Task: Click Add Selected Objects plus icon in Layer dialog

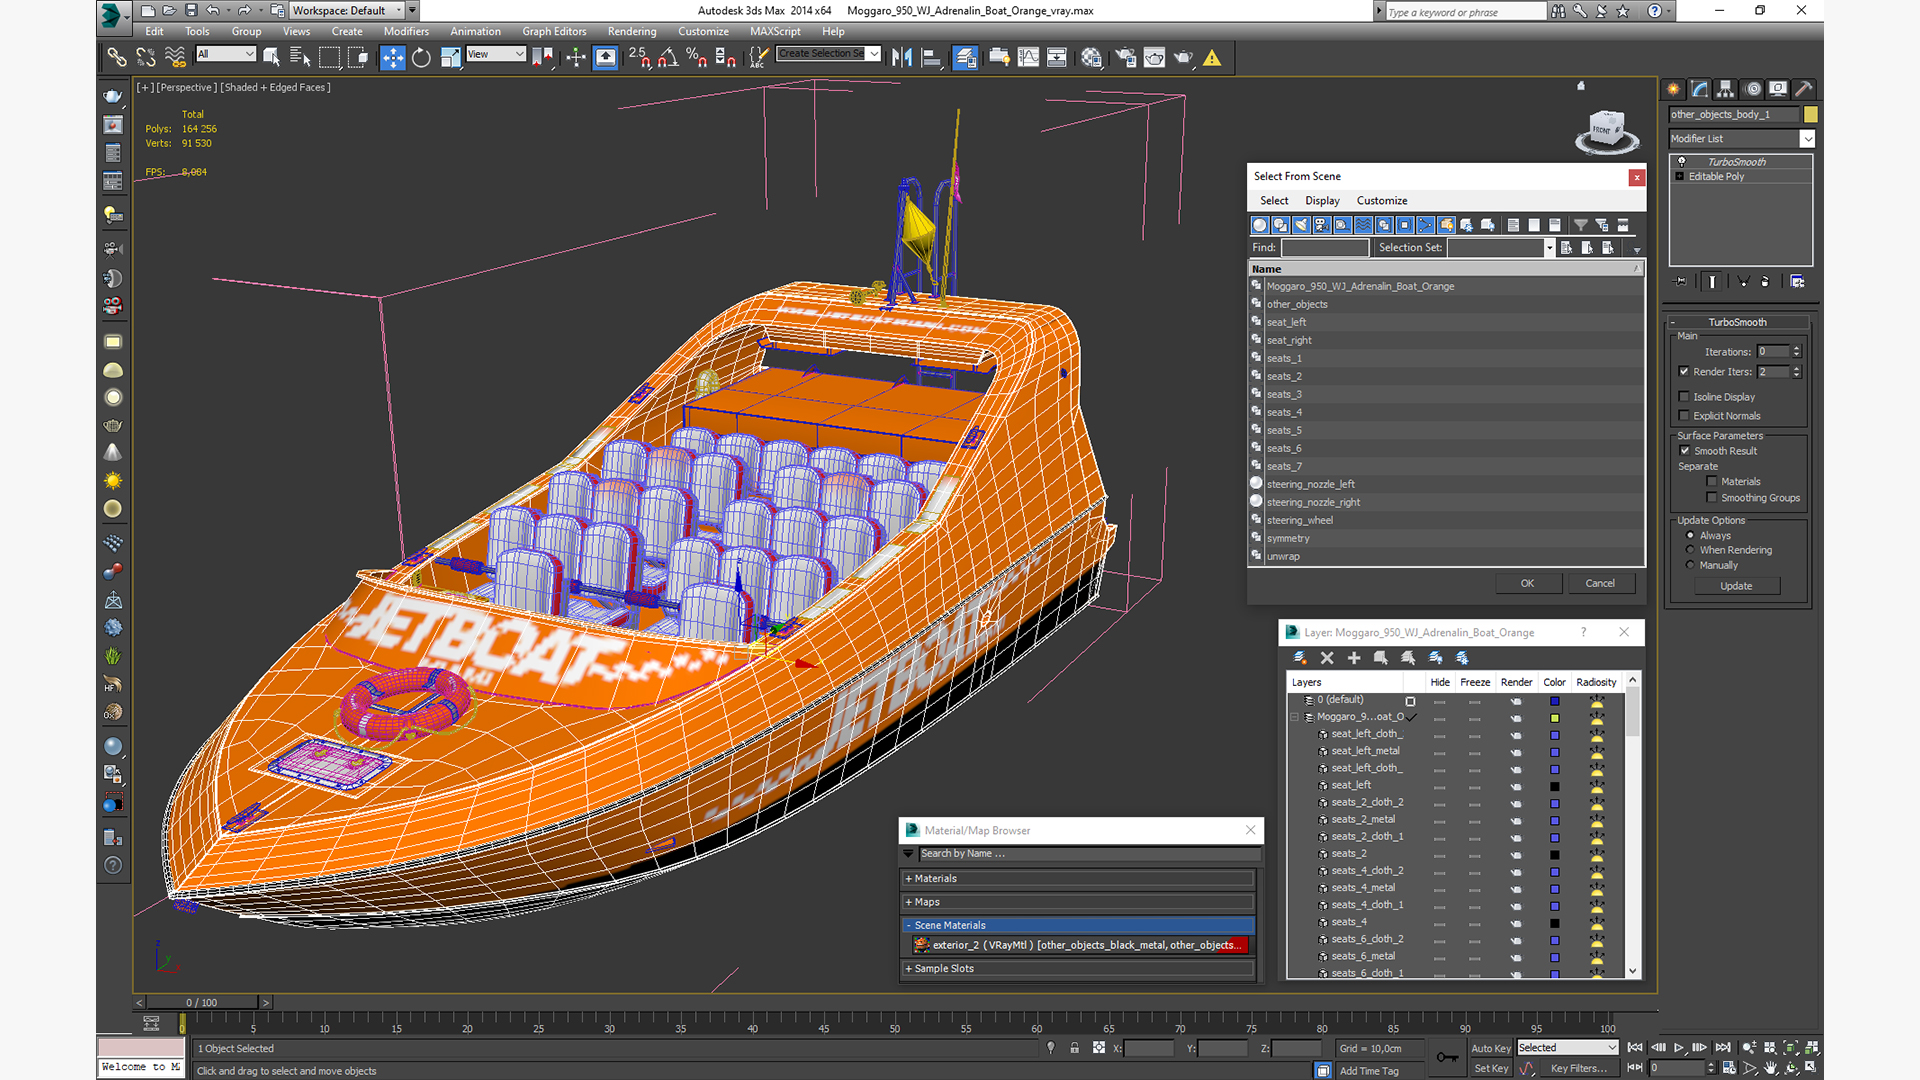Action: 1354,658
